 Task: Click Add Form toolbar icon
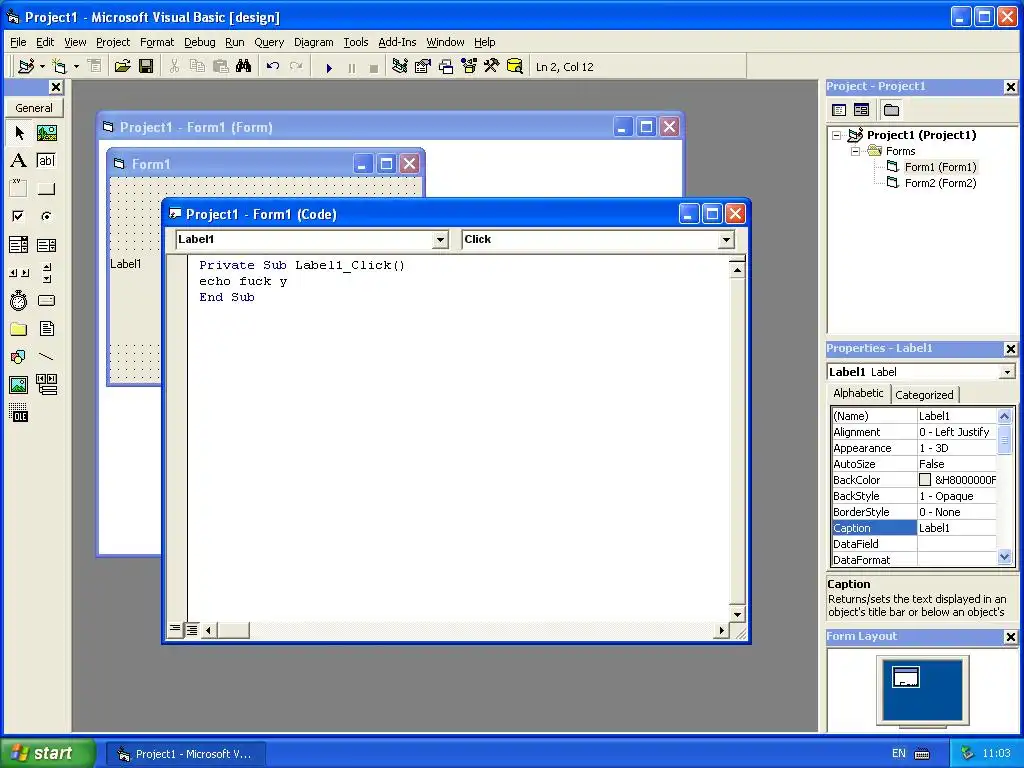[x=59, y=67]
